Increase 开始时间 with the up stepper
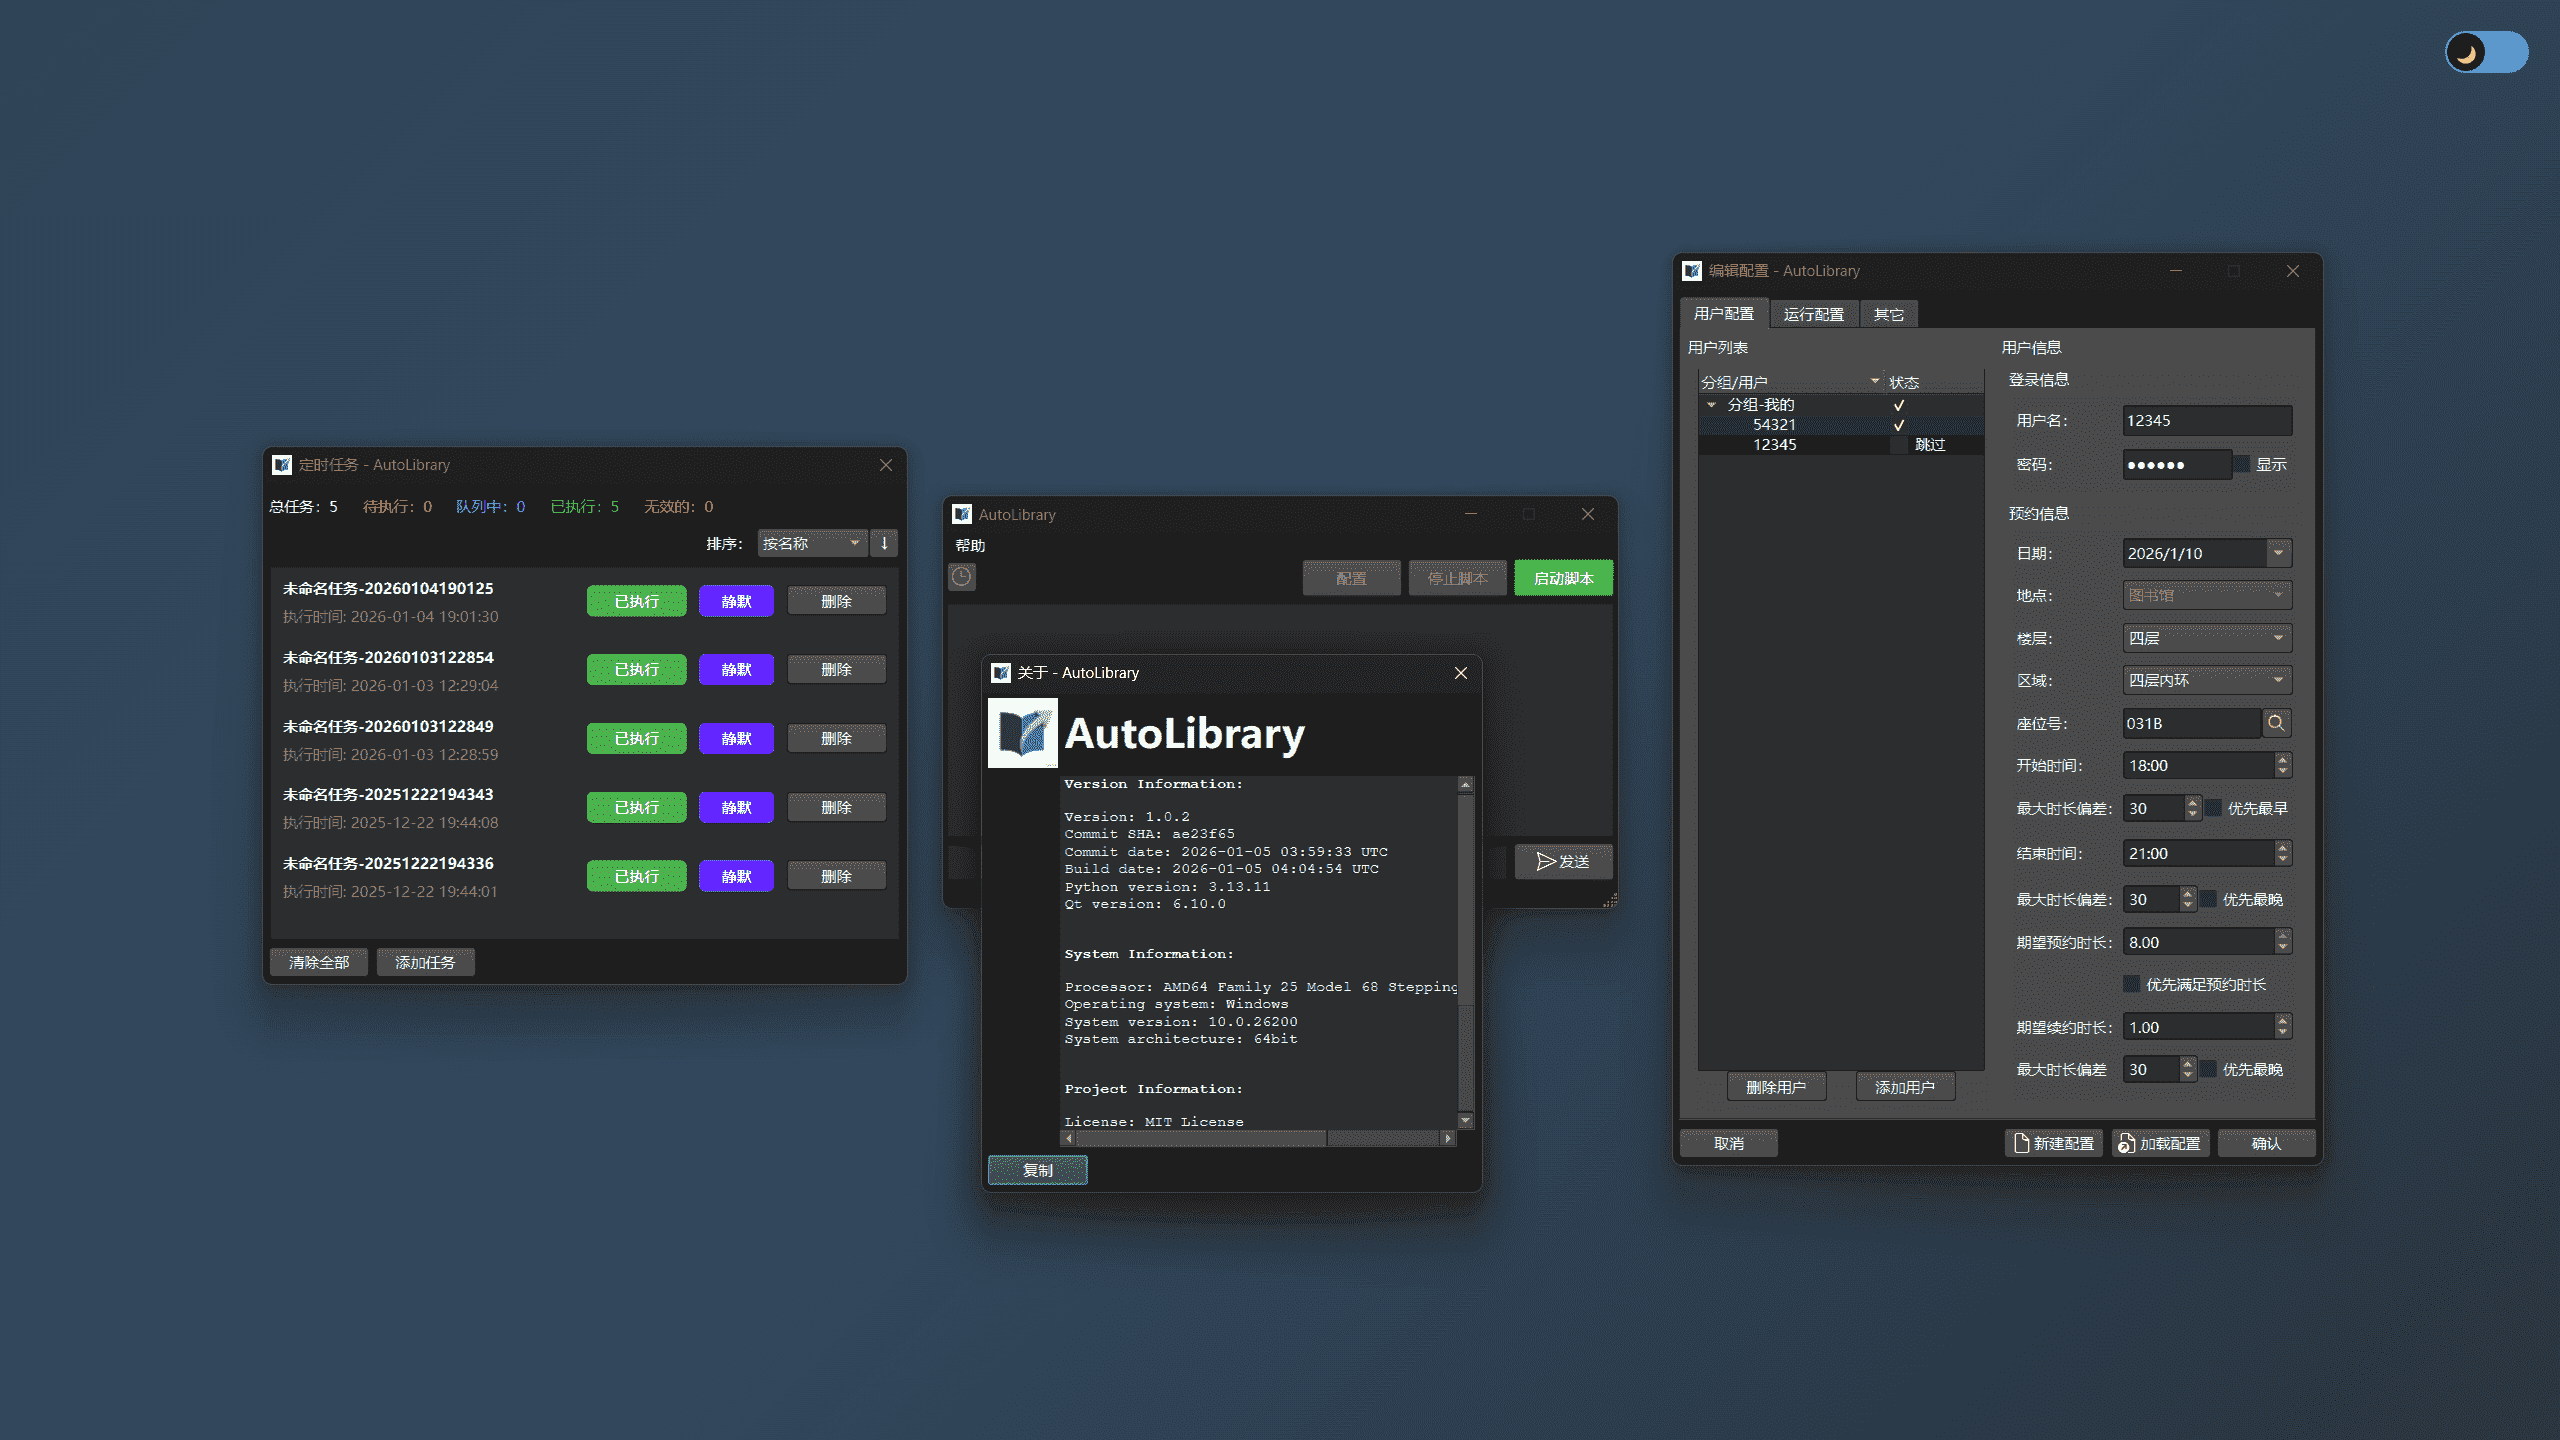The width and height of the screenshot is (2560, 1440). (2281, 759)
